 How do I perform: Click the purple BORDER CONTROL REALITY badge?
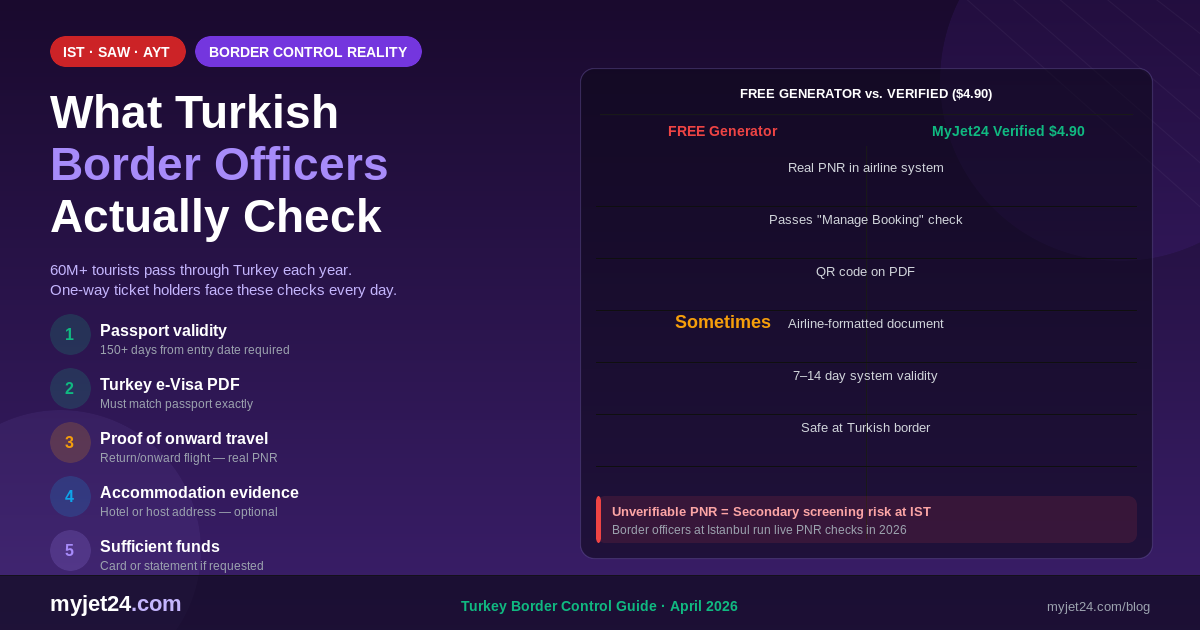(x=308, y=52)
